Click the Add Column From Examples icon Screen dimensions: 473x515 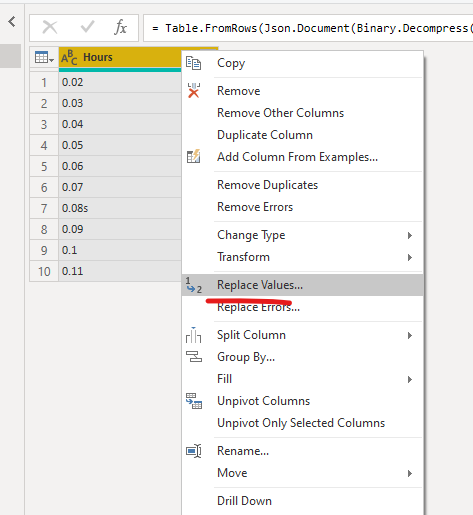[193, 156]
